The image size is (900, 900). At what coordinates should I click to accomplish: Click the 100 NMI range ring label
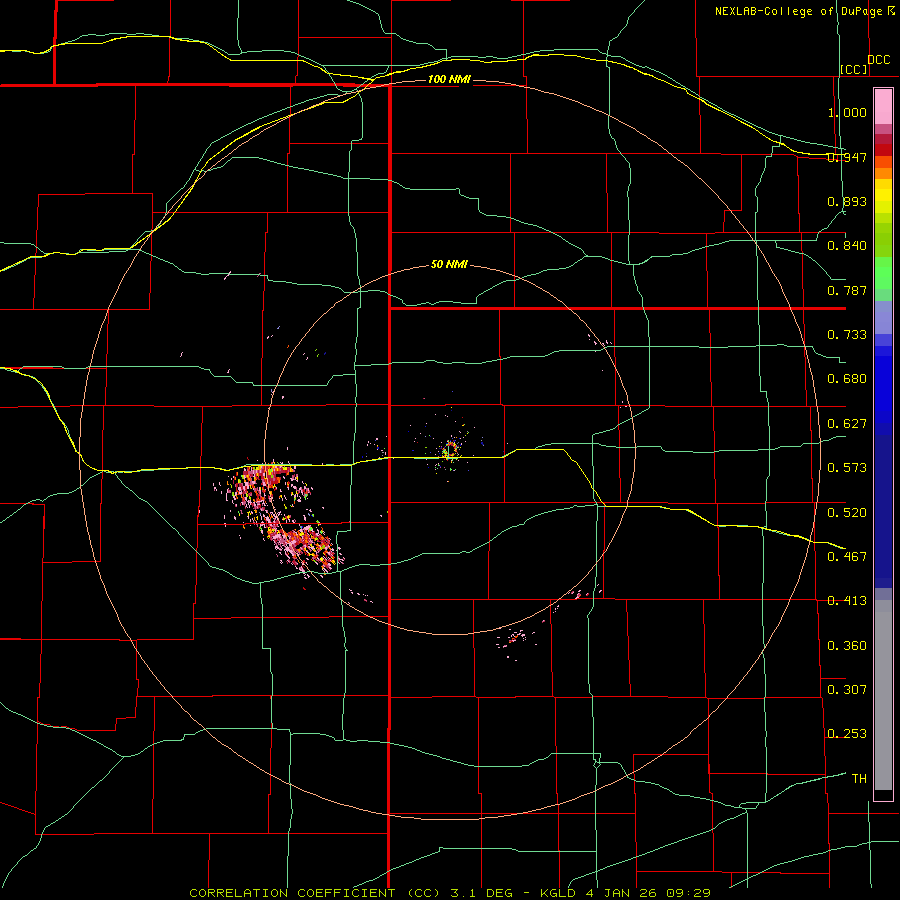tap(449, 79)
